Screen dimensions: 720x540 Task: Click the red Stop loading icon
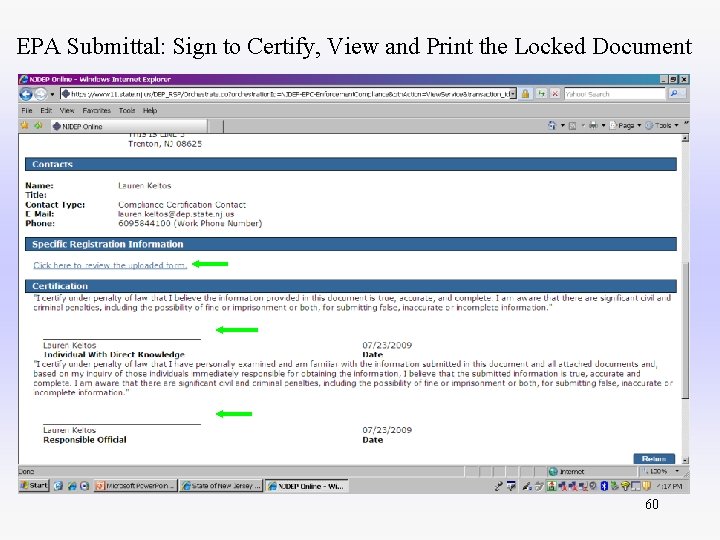coord(555,94)
